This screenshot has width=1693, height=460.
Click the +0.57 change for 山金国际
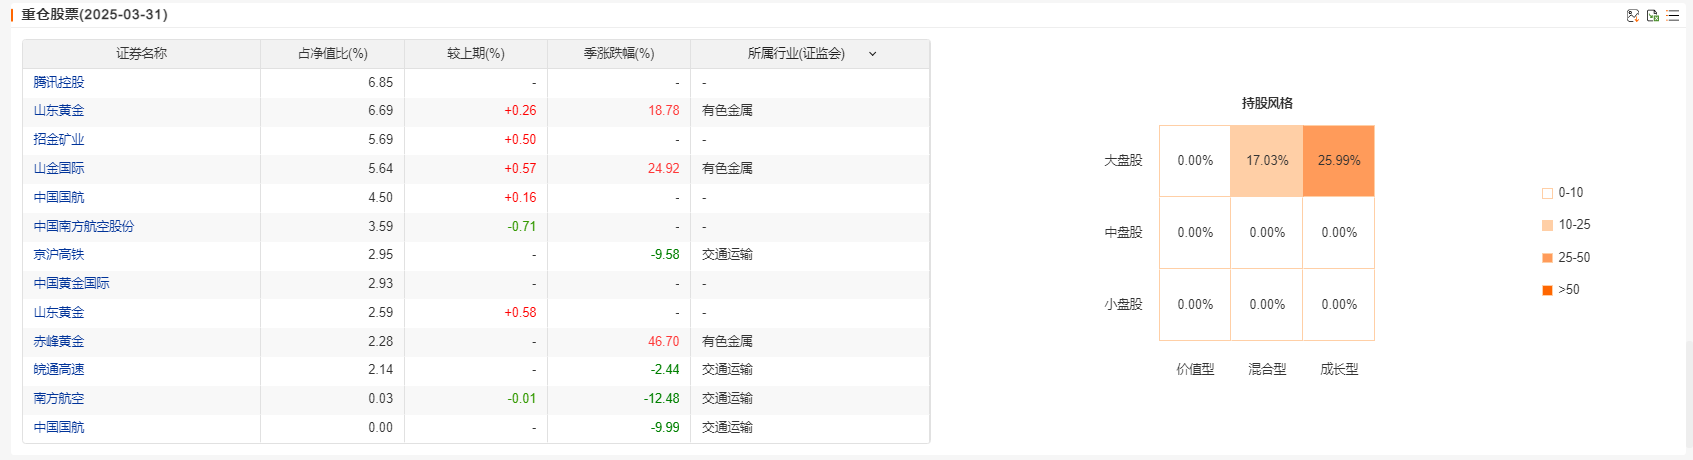click(x=520, y=169)
